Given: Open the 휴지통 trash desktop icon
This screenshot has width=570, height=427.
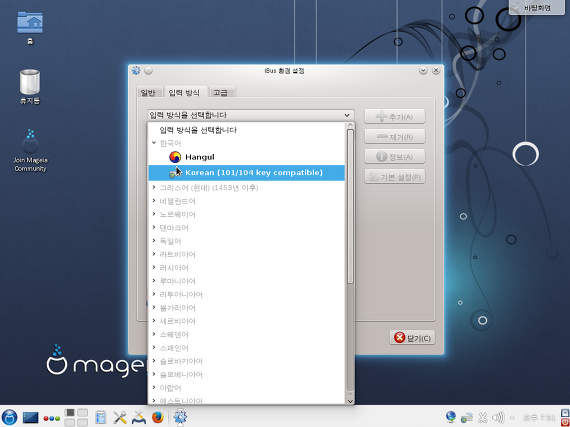Looking at the screenshot, I should (30, 86).
